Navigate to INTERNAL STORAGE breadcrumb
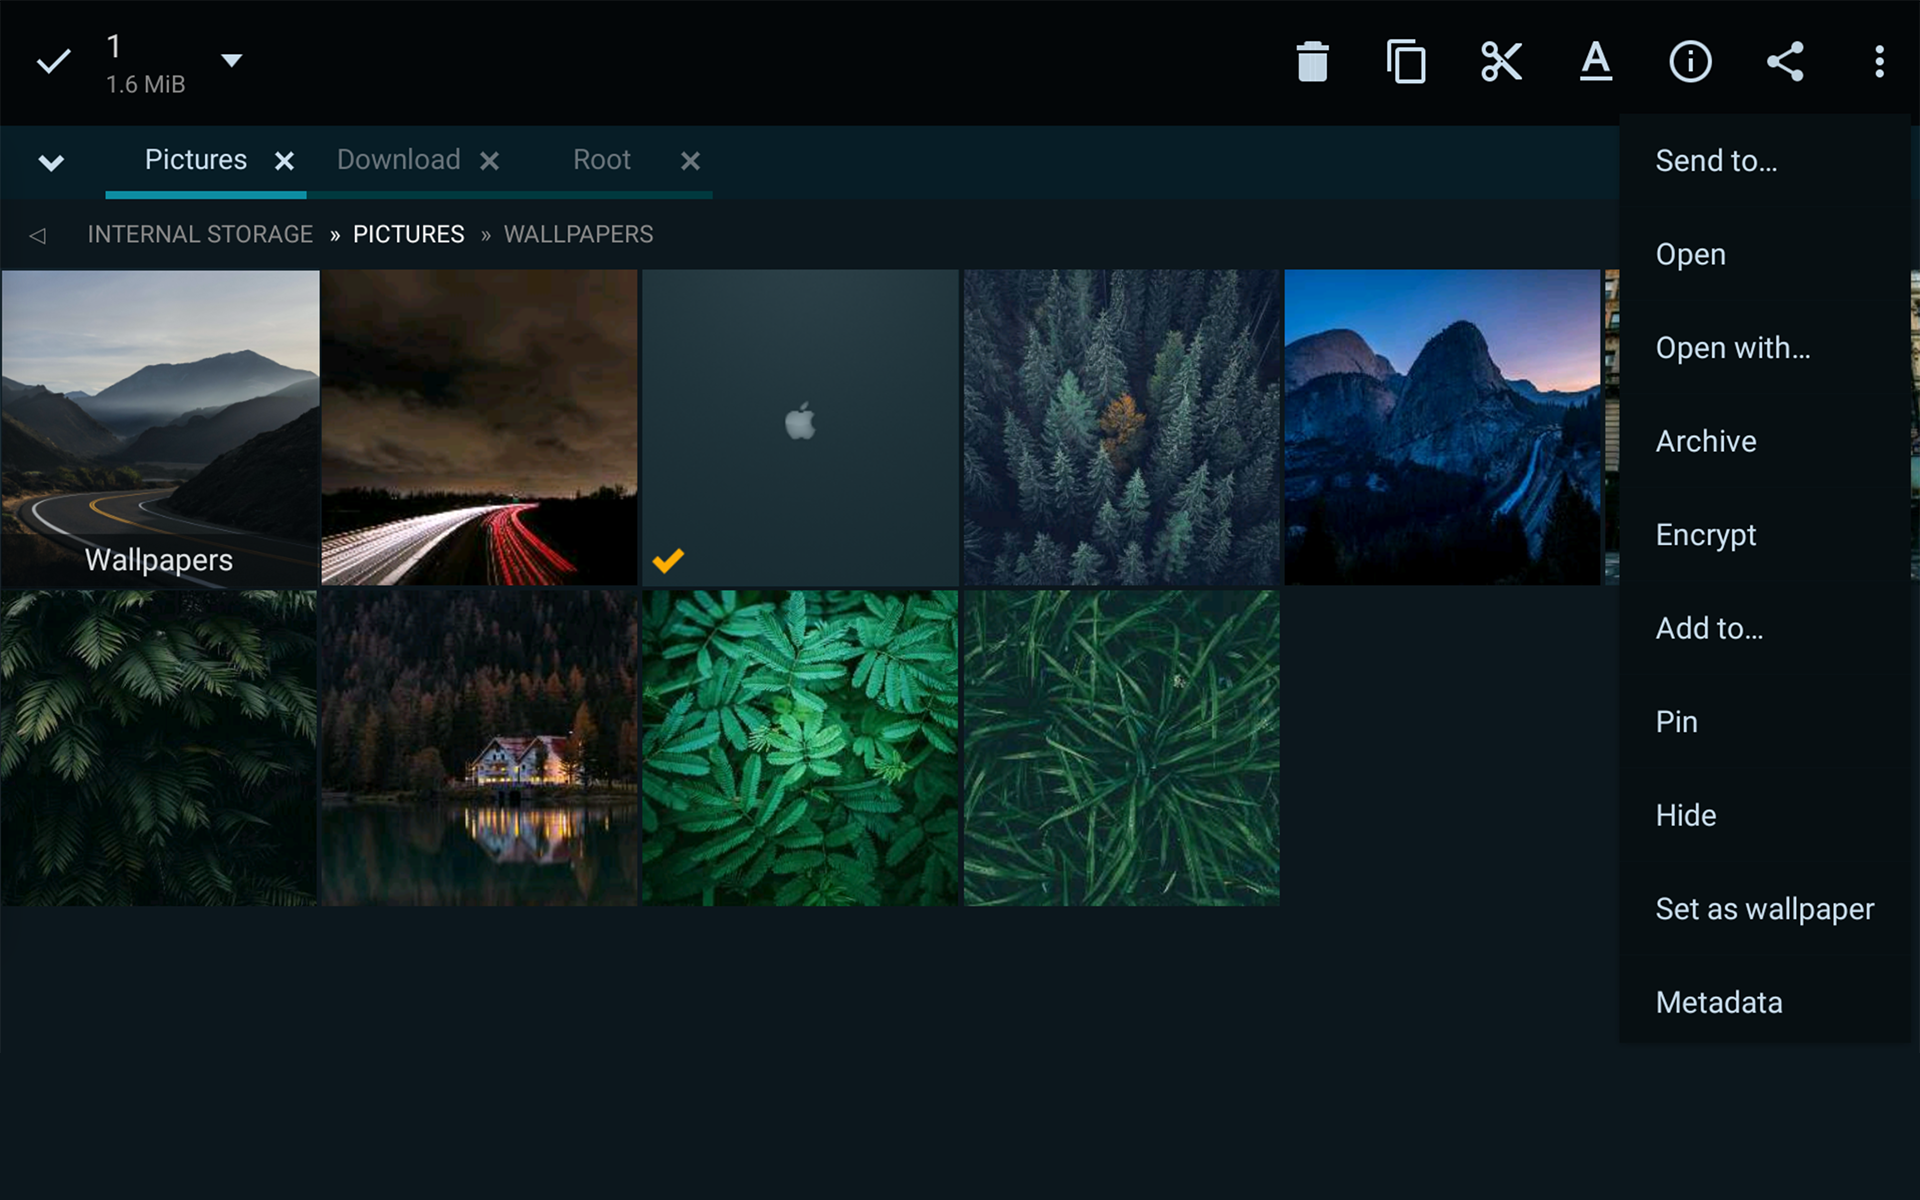Viewport: 1920px width, 1200px height. (200, 234)
